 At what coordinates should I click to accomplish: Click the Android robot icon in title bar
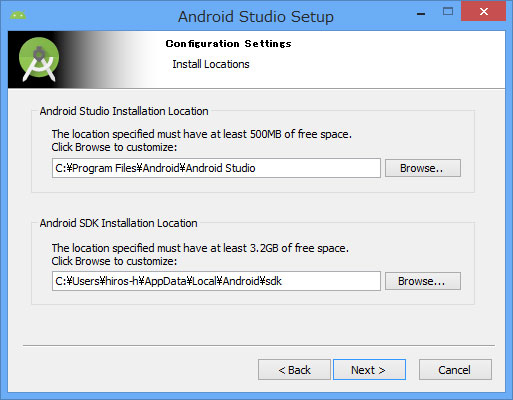(x=18, y=15)
